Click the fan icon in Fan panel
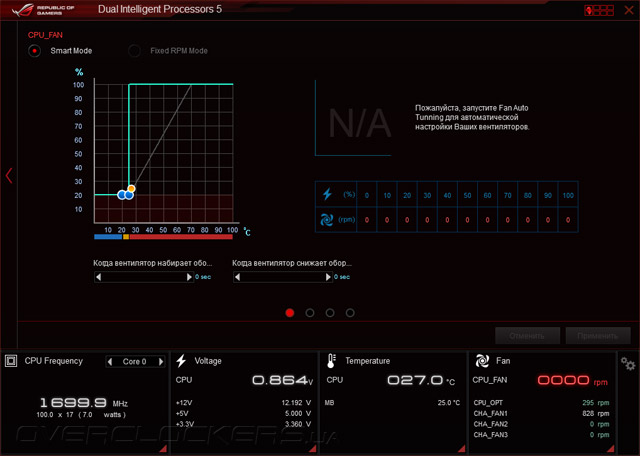The image size is (640, 456). pos(482,361)
